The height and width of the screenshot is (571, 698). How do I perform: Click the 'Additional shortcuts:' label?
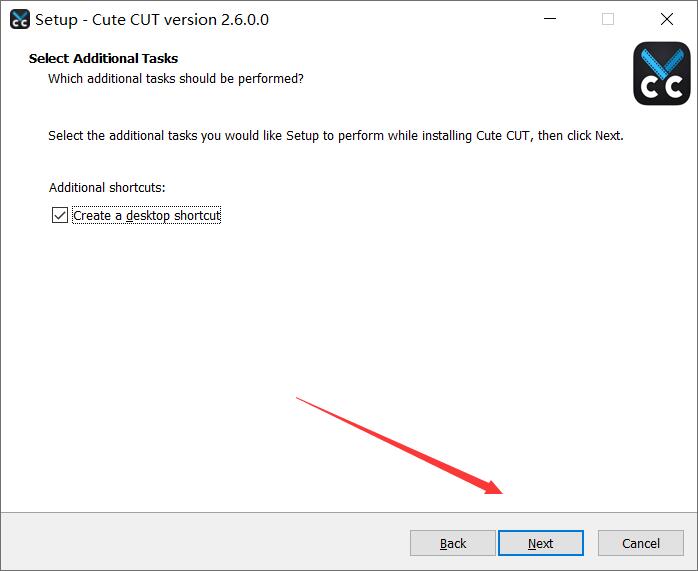[107, 187]
